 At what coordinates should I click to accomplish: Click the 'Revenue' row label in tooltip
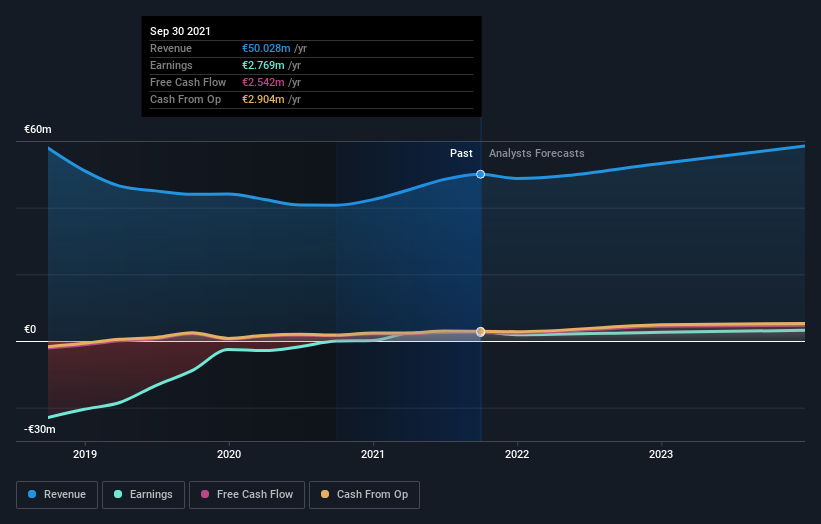coord(171,48)
